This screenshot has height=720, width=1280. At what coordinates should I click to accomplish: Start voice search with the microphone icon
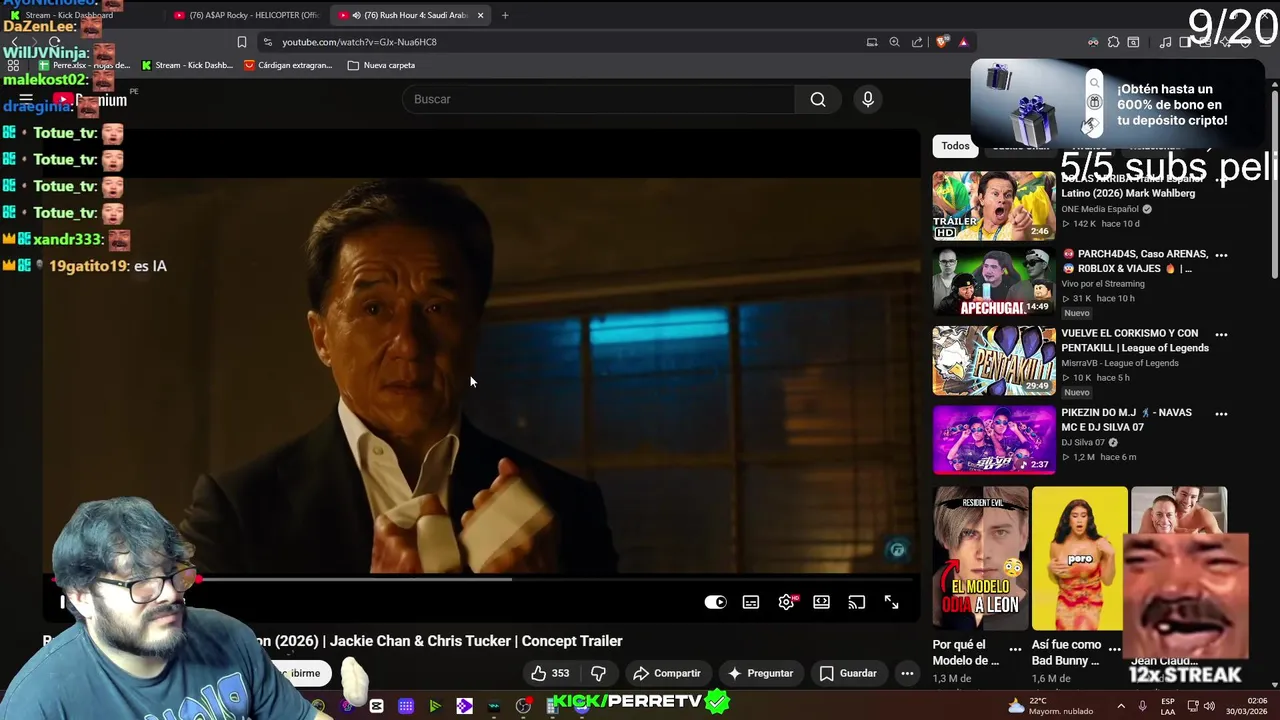(868, 99)
